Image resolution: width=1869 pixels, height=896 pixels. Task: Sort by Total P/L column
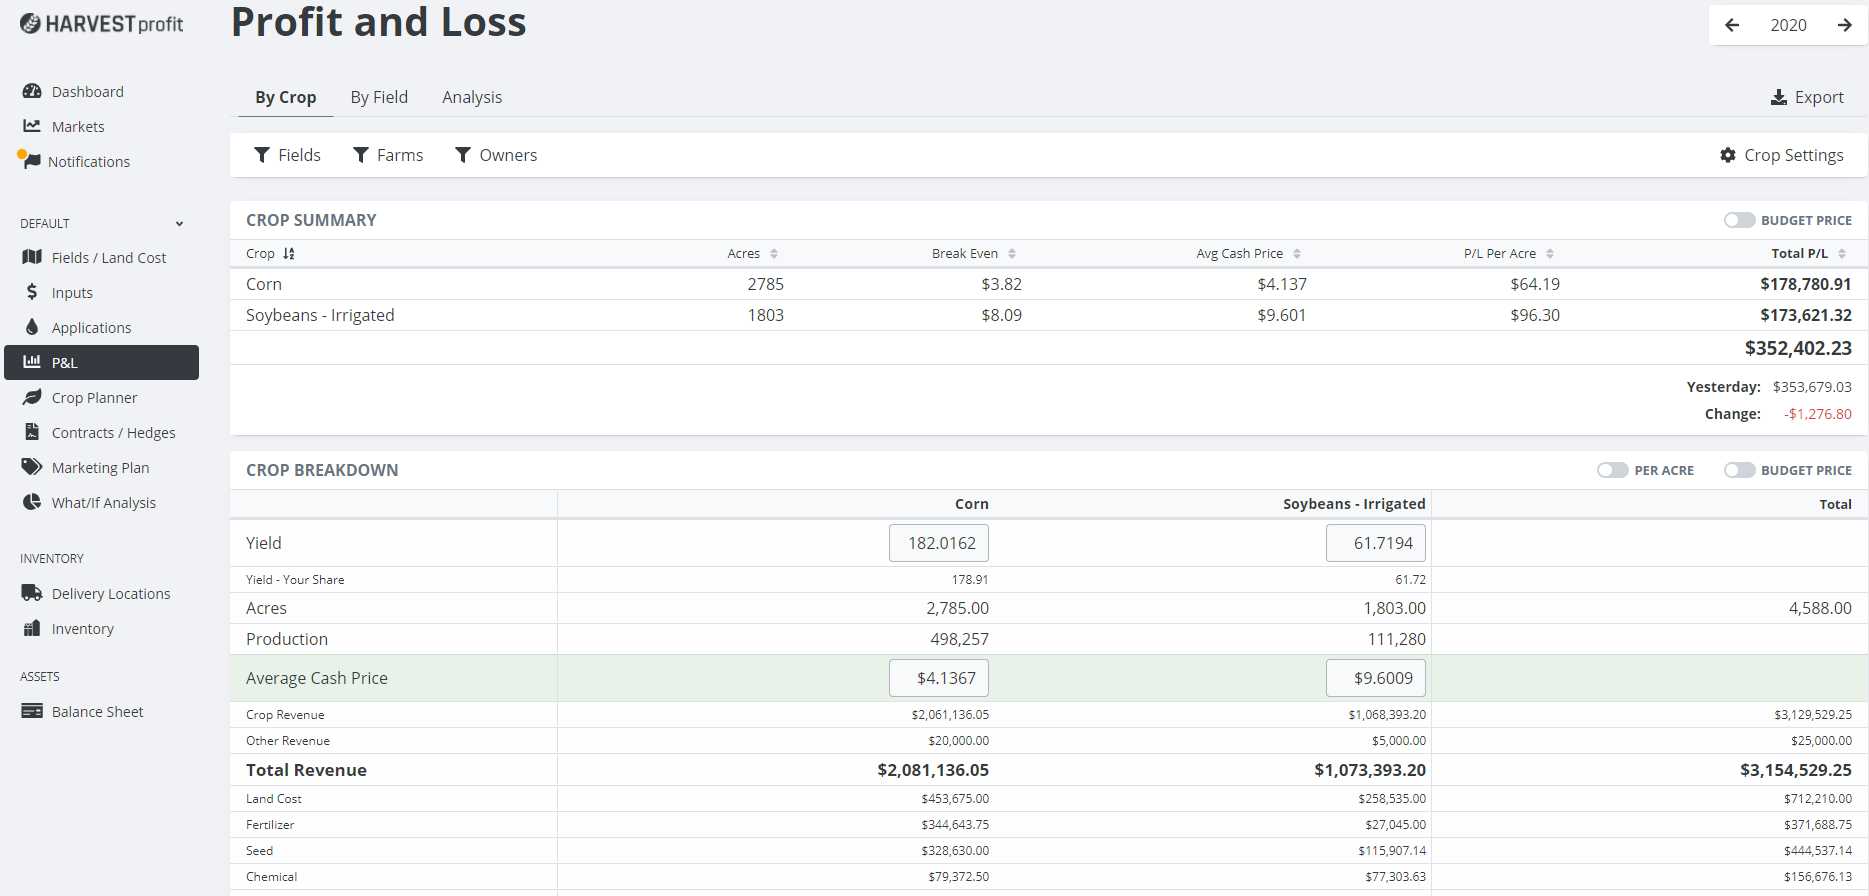point(1808,254)
